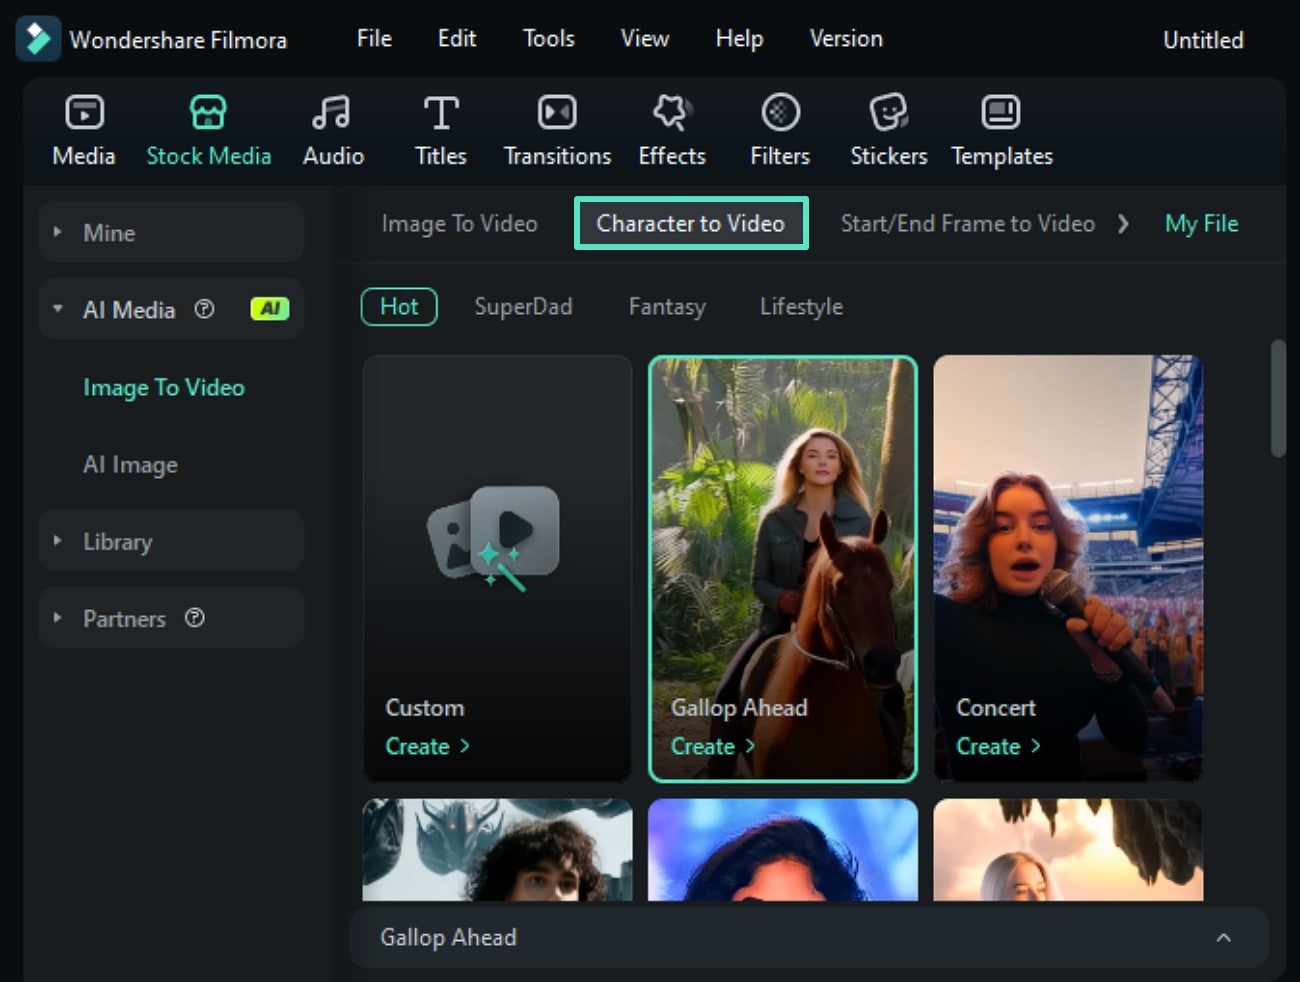This screenshot has width=1300, height=982.
Task: Click Create on the Custom card
Action: tap(427, 746)
